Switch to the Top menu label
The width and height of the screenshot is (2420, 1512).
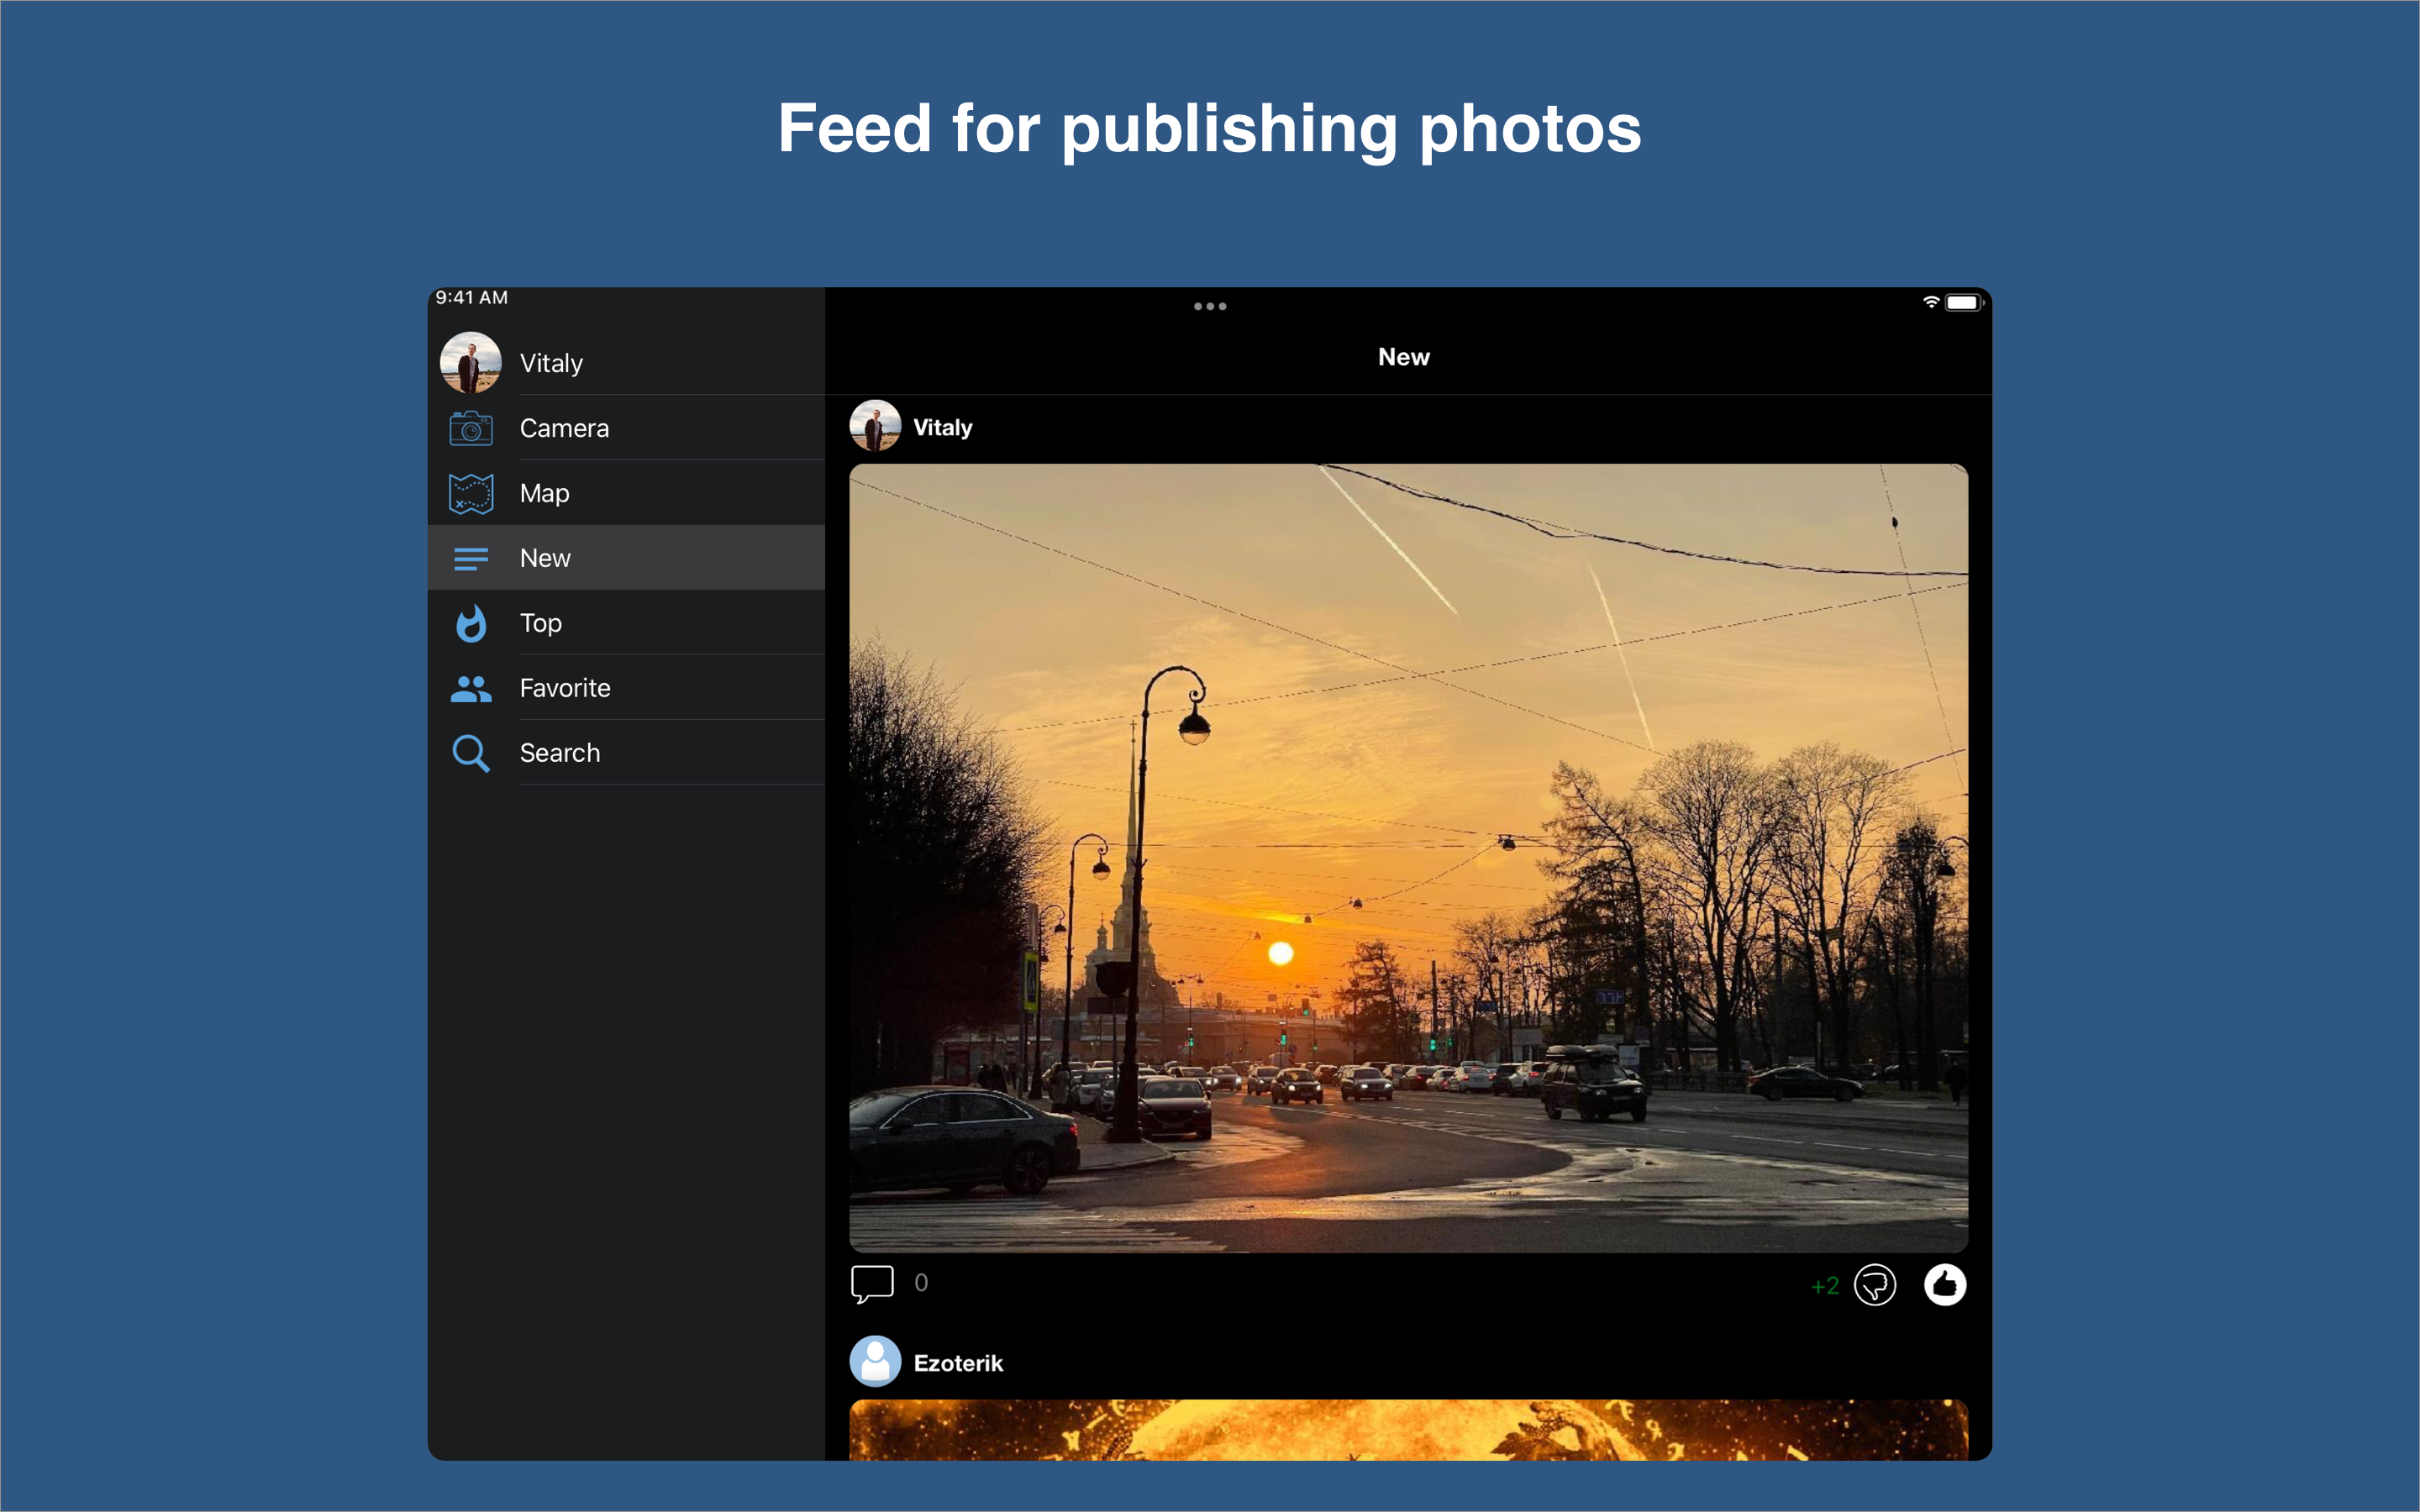pos(541,623)
